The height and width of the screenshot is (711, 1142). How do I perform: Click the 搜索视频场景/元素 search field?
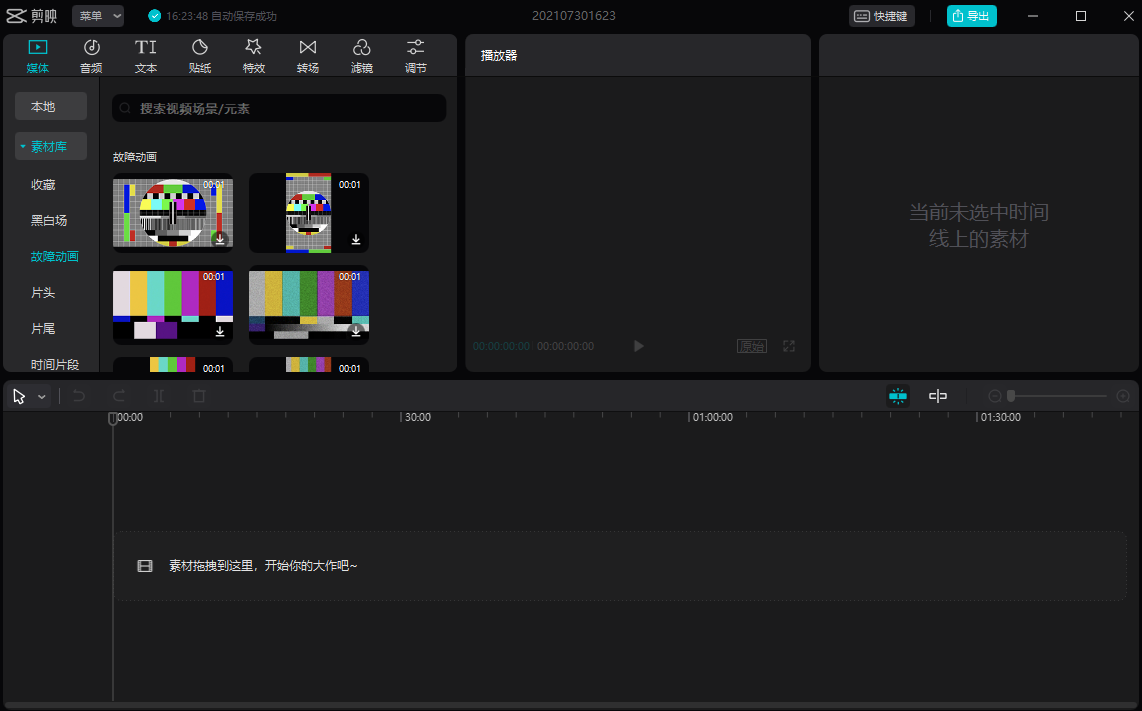(x=280, y=108)
